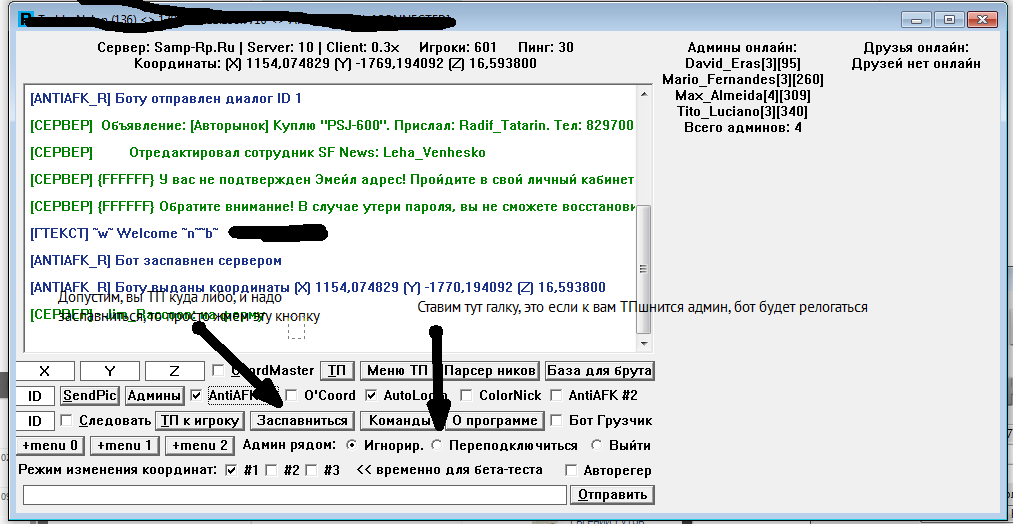Click the +menu 0 button
This screenshot has width=1013, height=524.
[50, 445]
